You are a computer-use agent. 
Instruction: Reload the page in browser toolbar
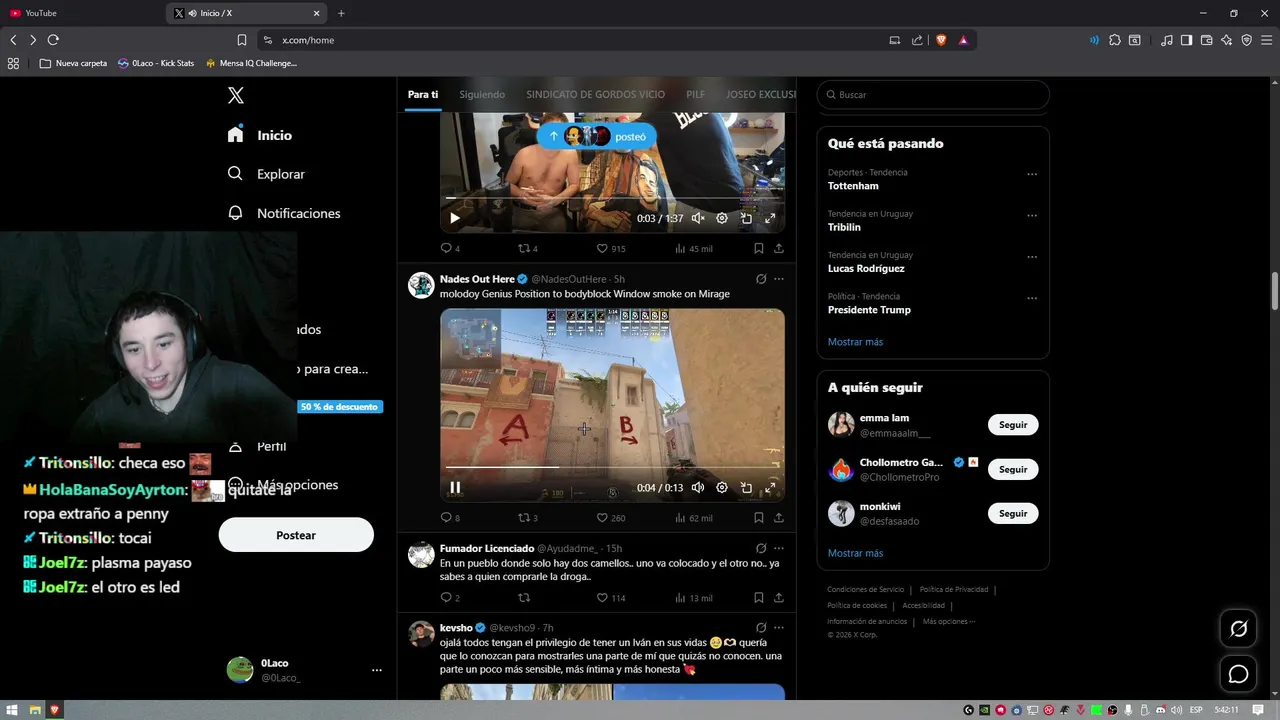pos(53,40)
